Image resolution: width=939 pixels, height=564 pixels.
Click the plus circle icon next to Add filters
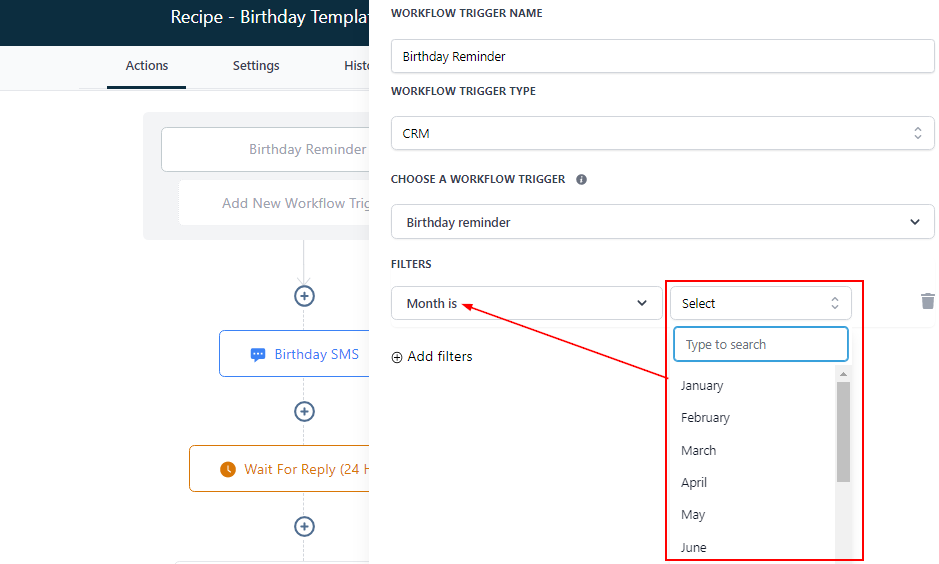click(x=397, y=357)
